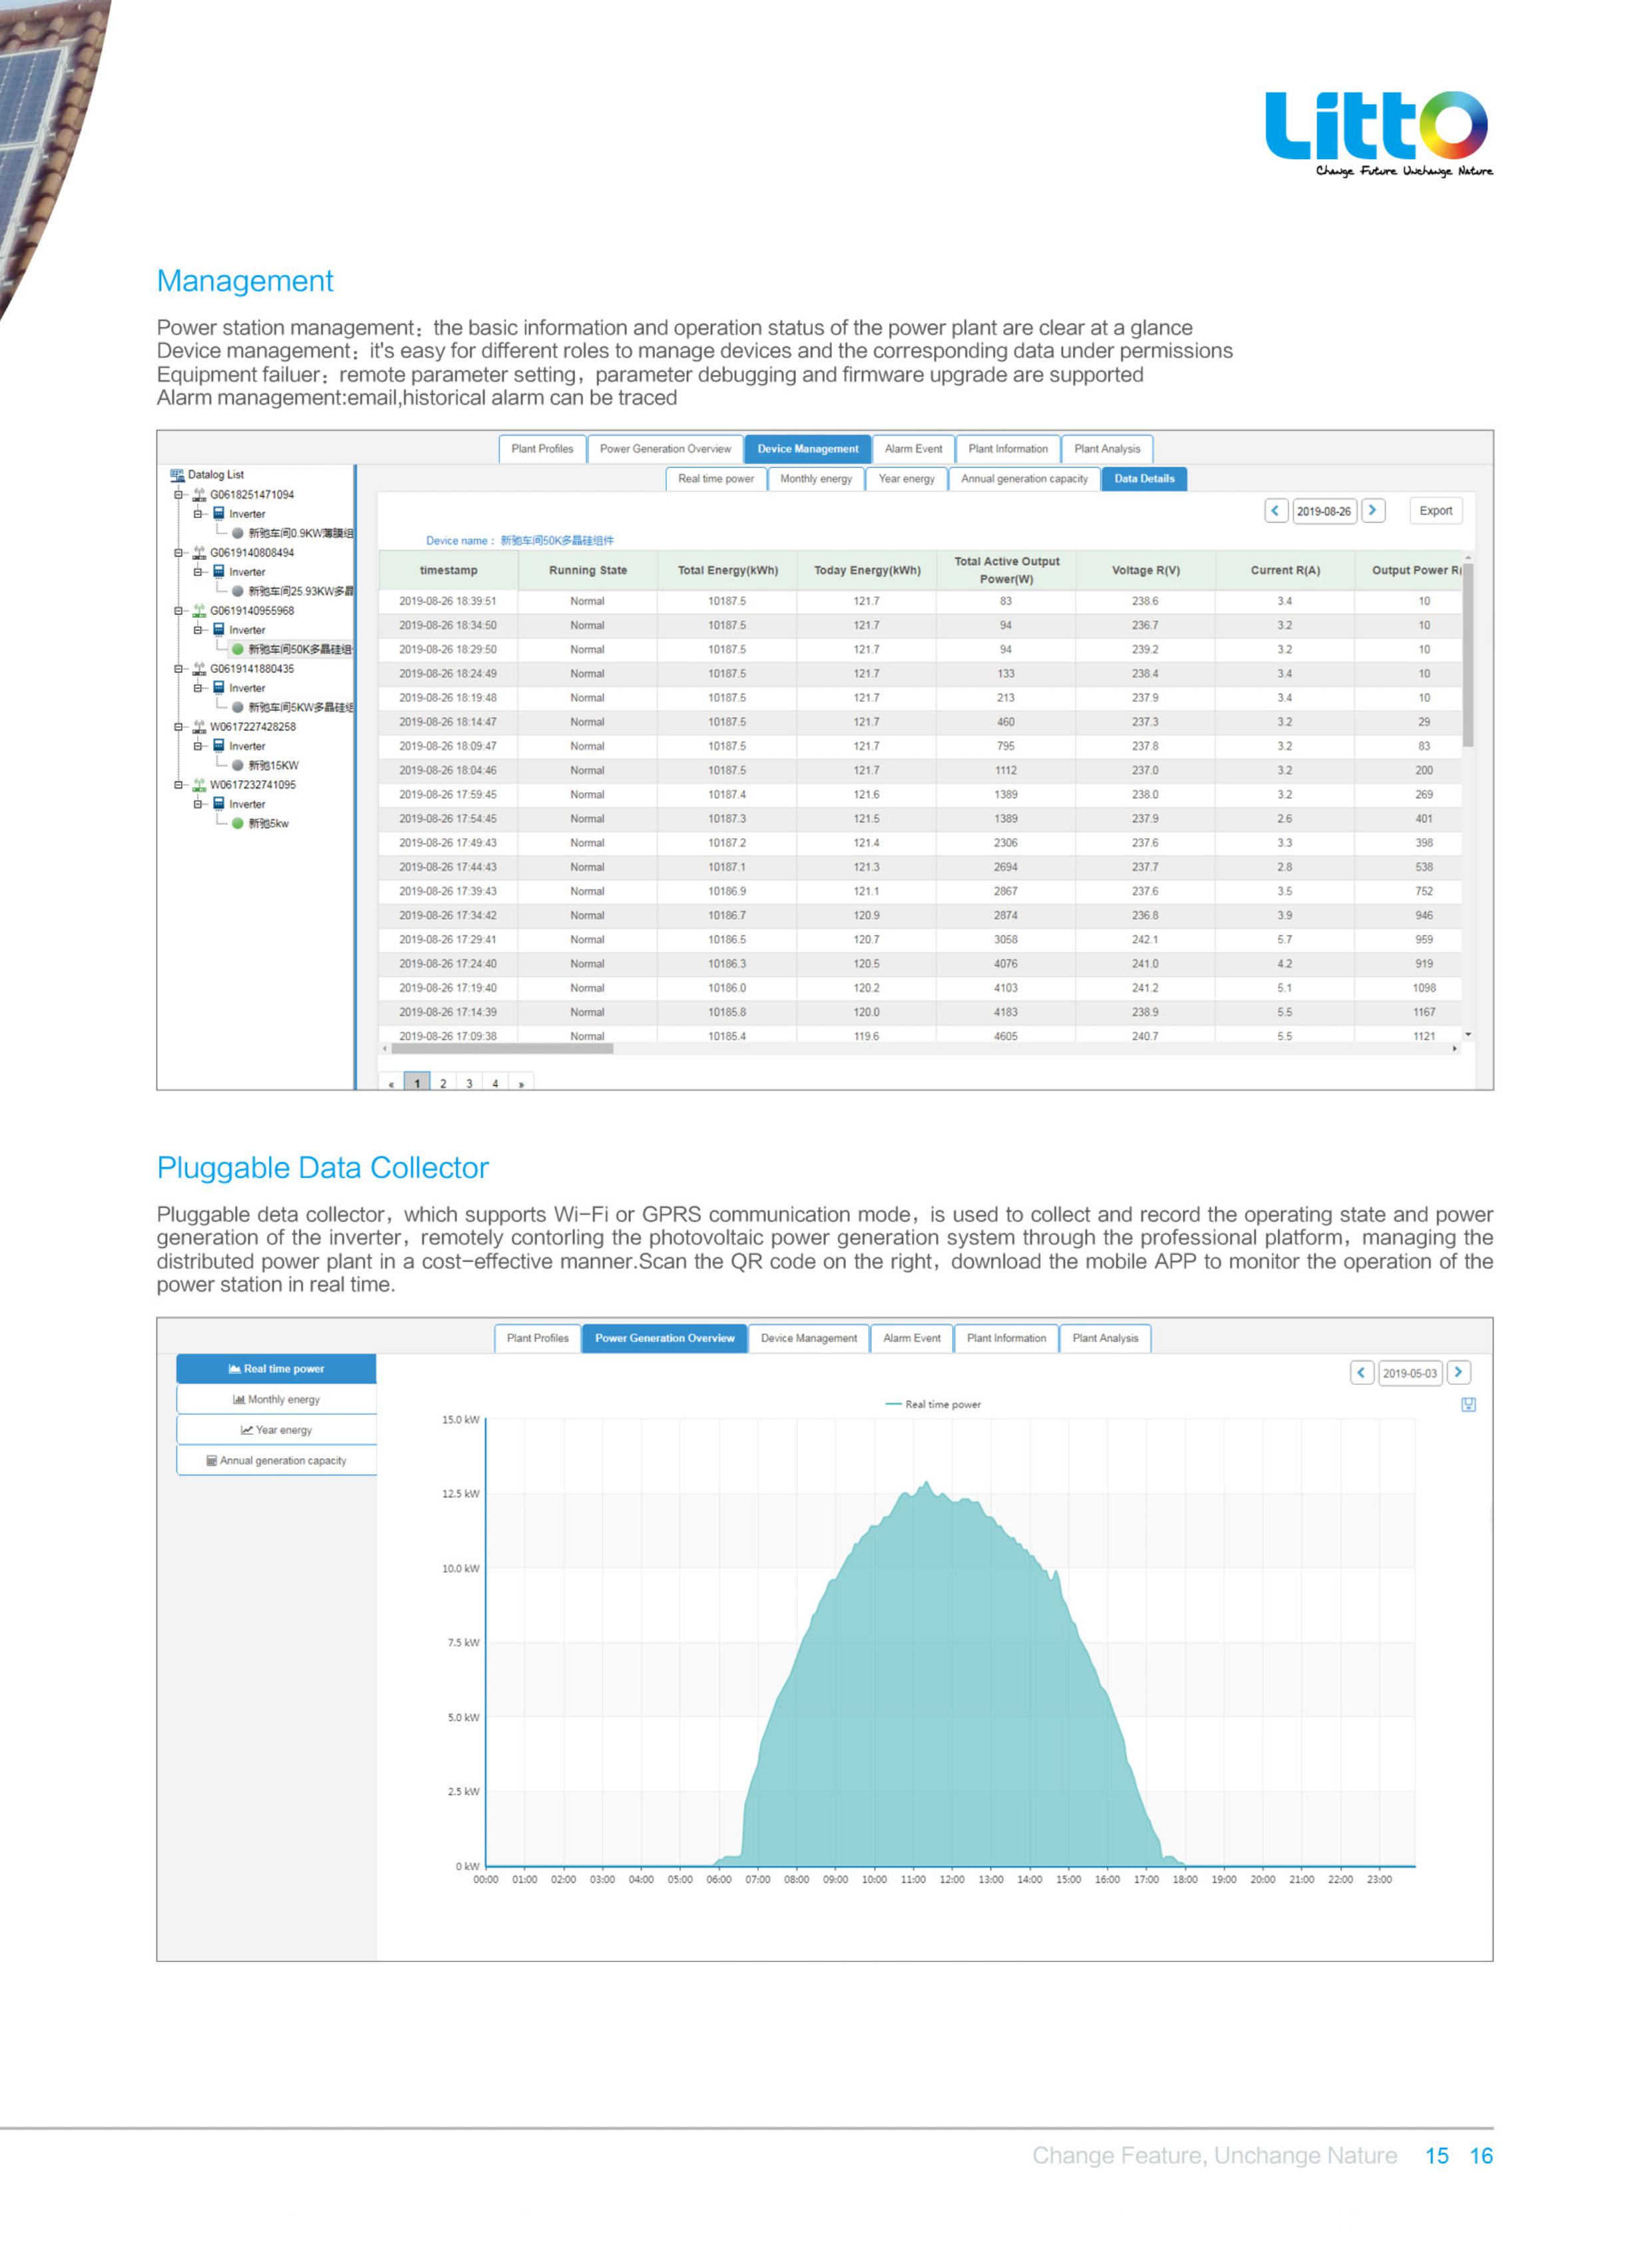Collapse the W0617227428258 tree node
The width and height of the screenshot is (1652, 2241).
tap(179, 727)
